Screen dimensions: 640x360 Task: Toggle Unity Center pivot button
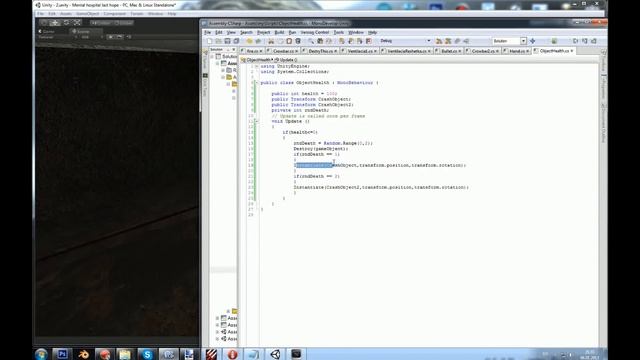100,23
